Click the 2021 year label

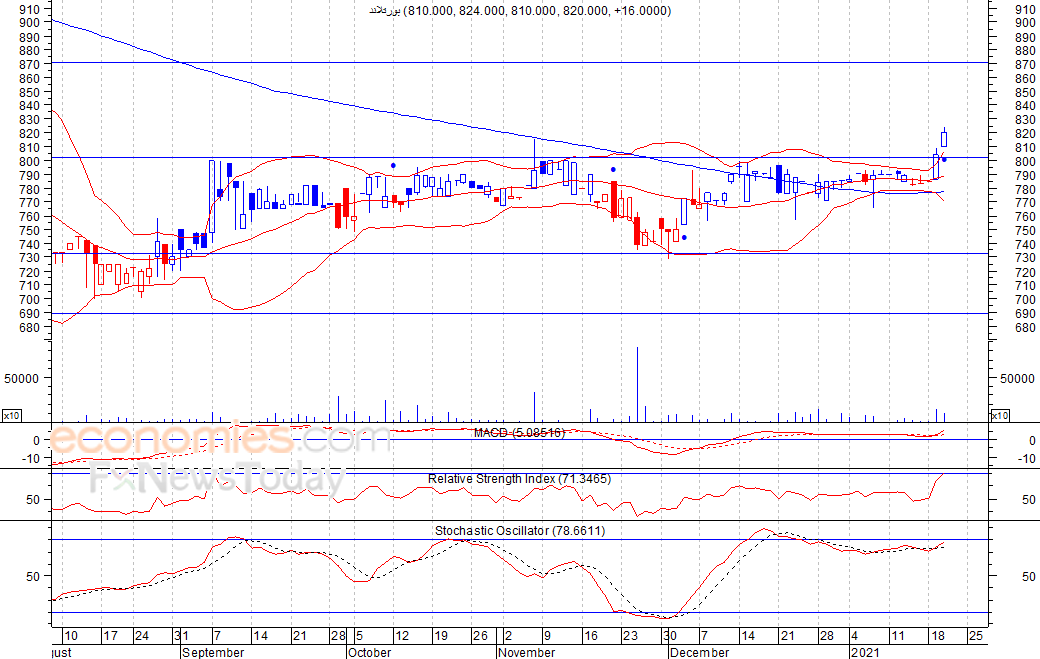pyautogui.click(x=866, y=652)
